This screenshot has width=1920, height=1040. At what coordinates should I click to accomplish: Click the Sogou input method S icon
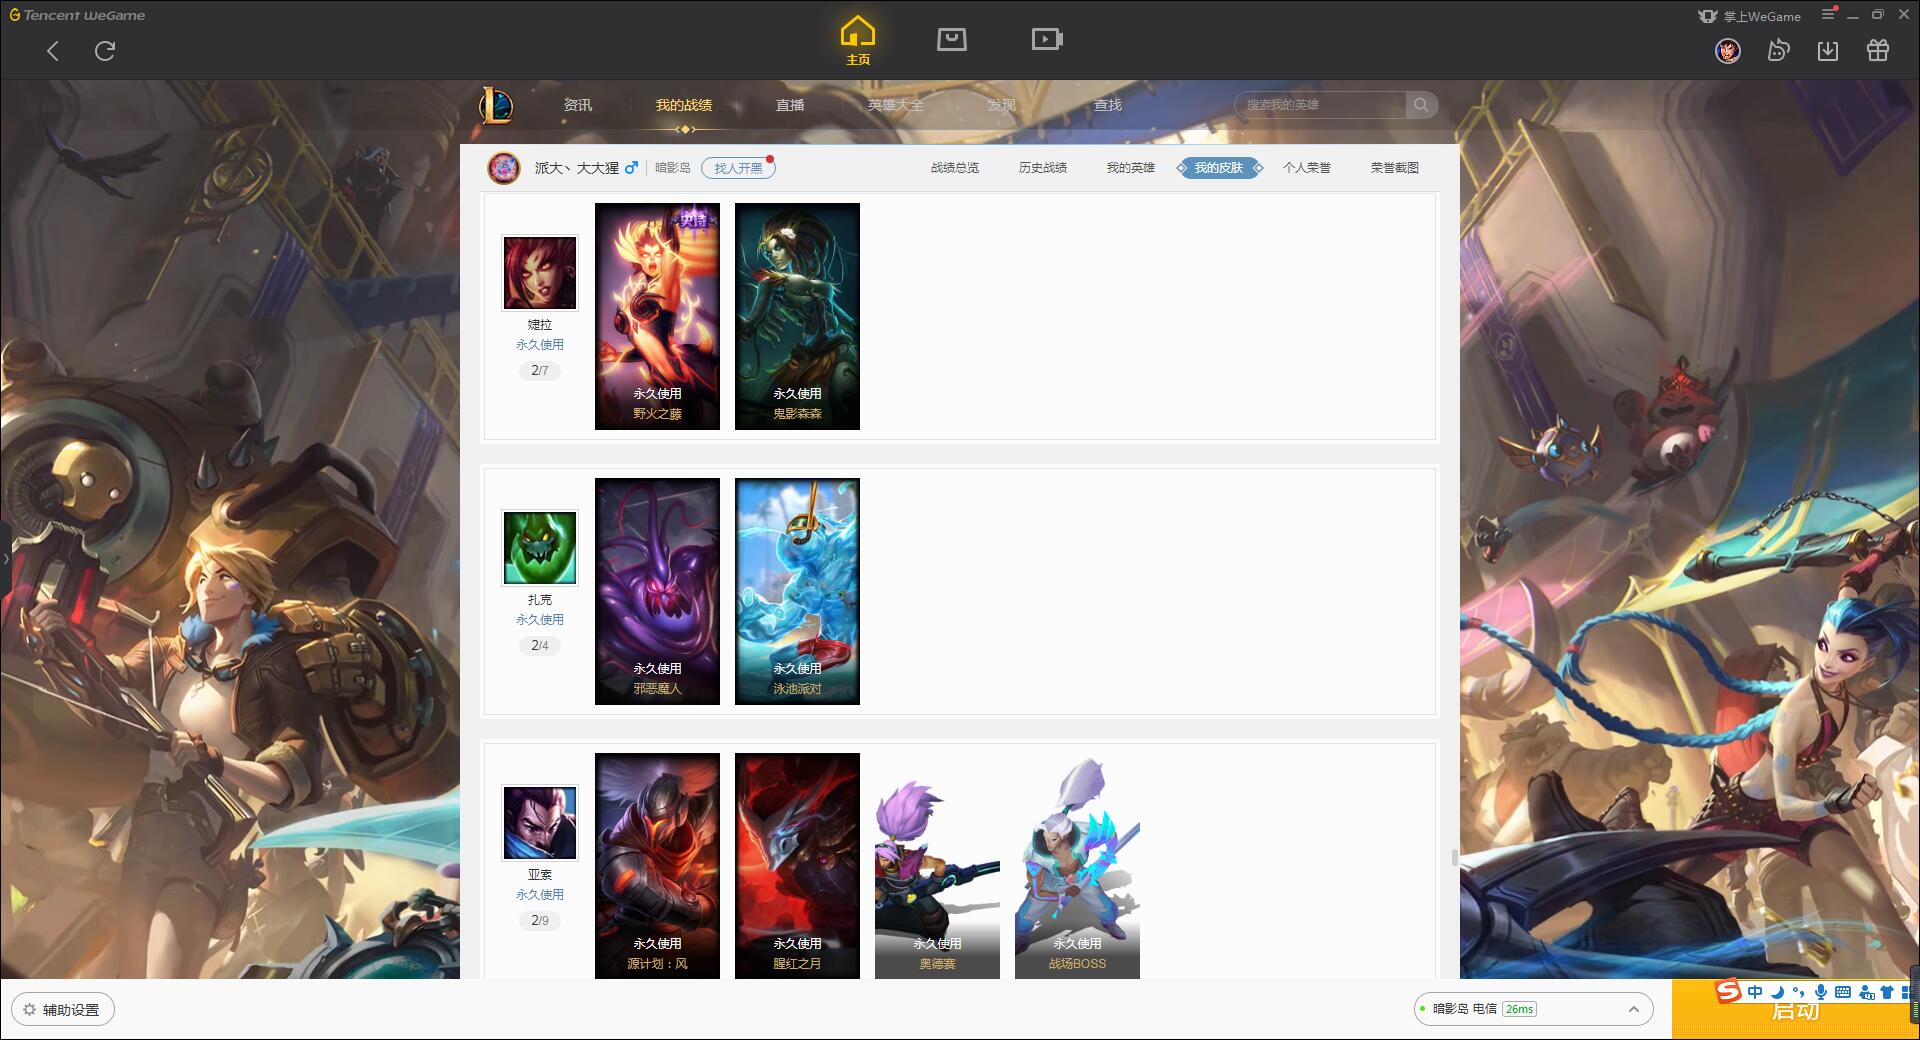pos(1728,991)
